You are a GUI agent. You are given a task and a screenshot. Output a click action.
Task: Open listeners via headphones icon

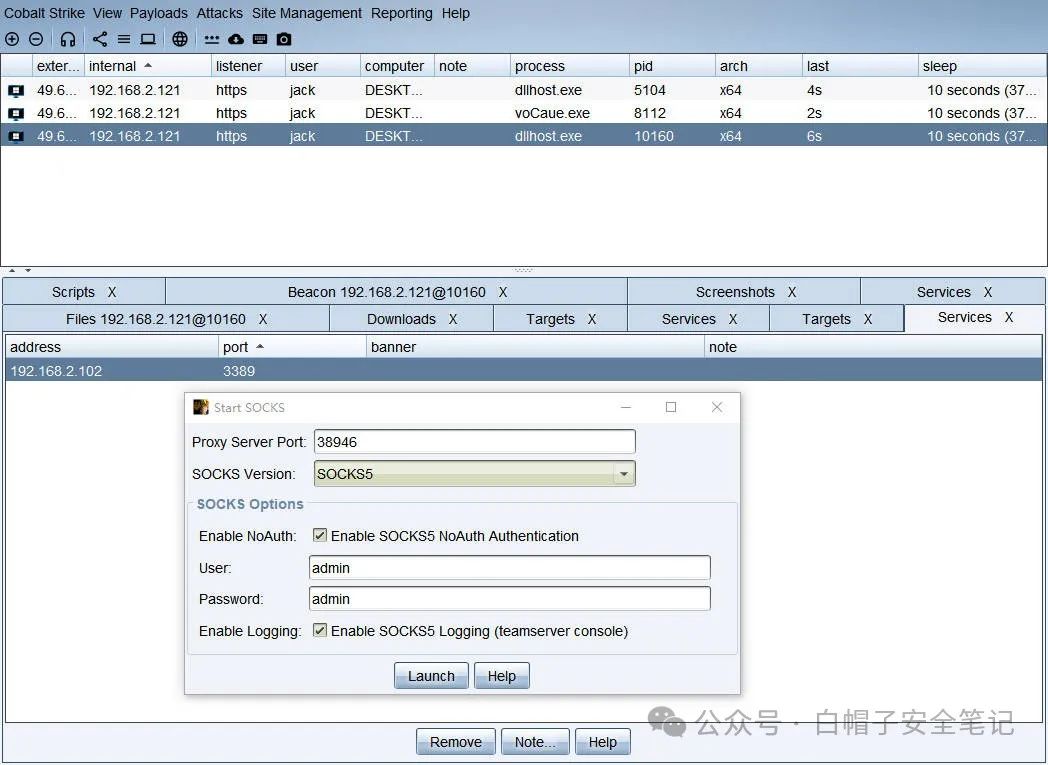click(68, 39)
